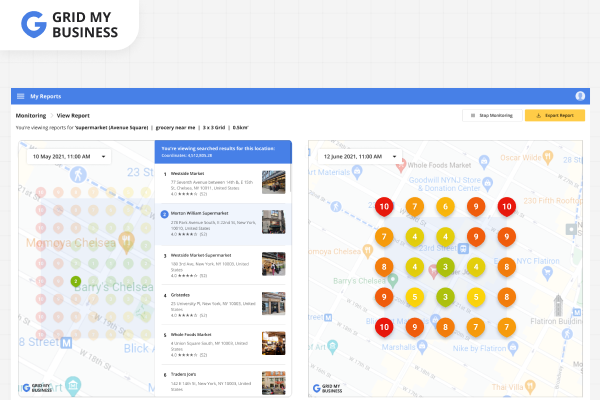Click the NYC Flatiron shopping cart marker

(x=548, y=273)
